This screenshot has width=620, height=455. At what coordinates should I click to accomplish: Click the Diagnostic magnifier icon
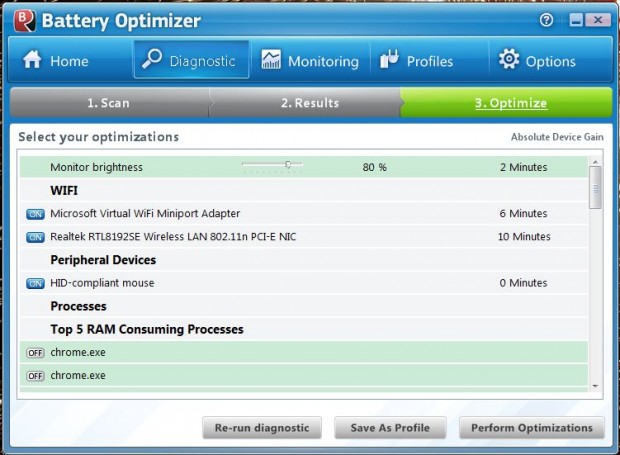click(152, 59)
